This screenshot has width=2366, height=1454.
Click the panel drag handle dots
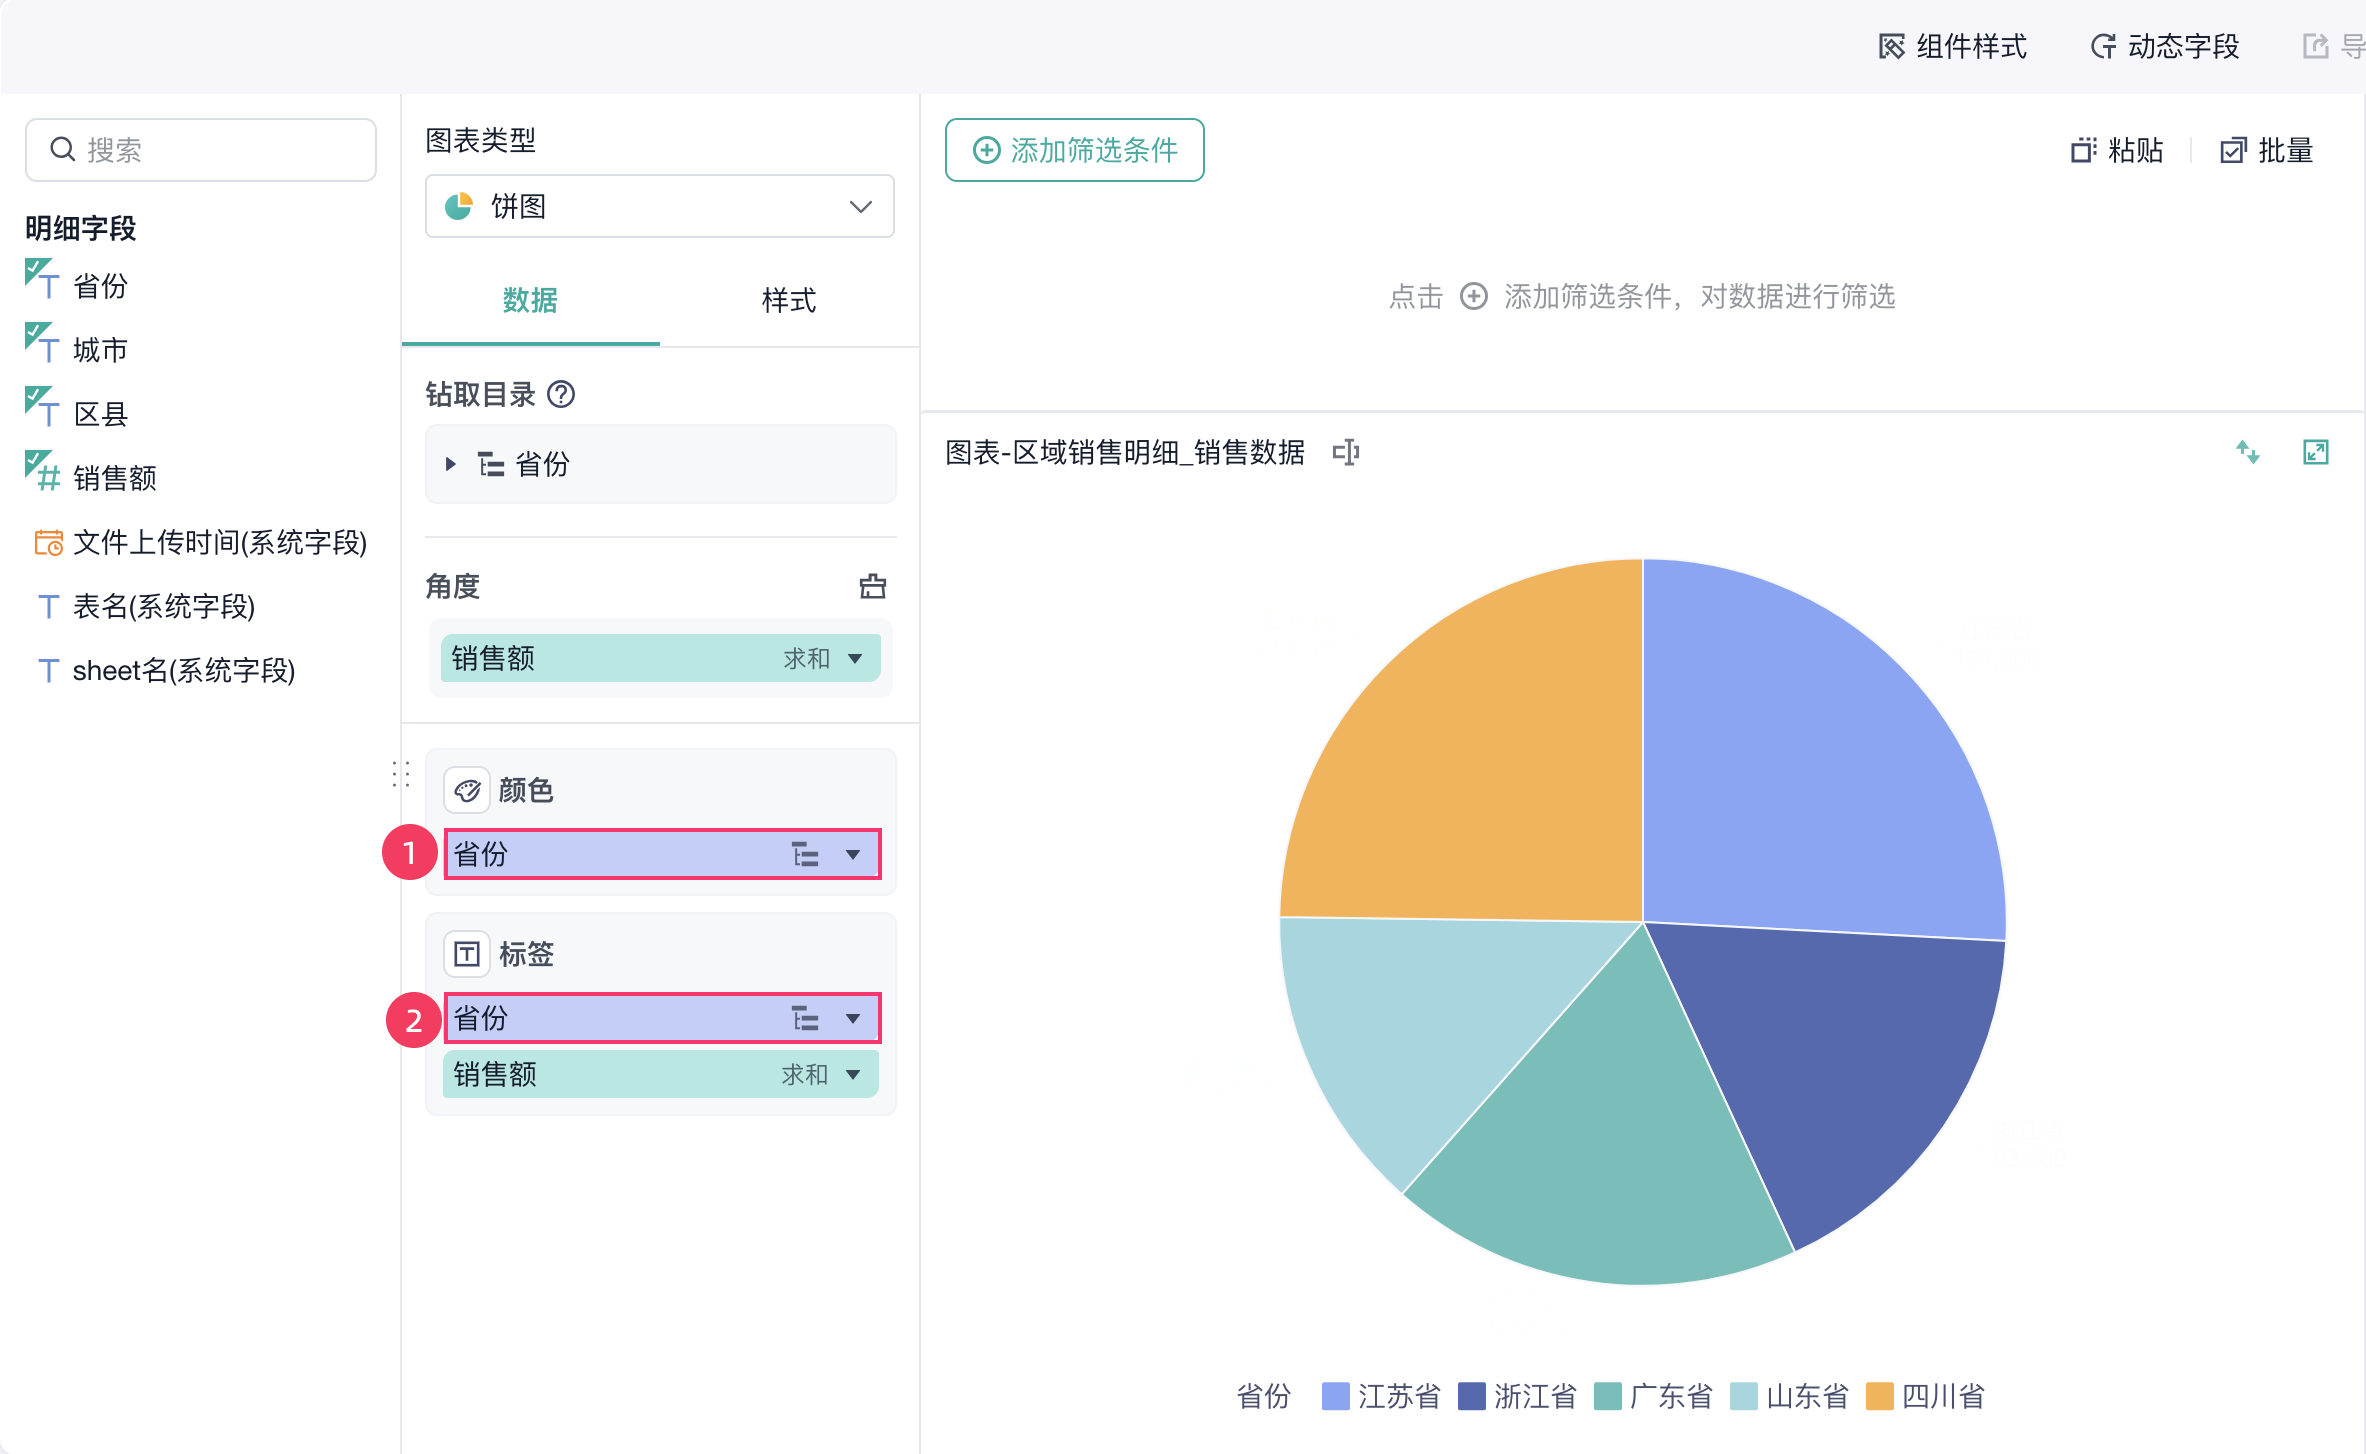[x=401, y=774]
